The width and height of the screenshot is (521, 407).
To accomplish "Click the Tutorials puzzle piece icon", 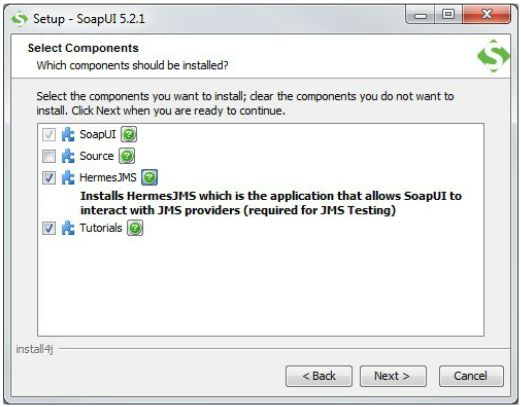I will [x=68, y=228].
